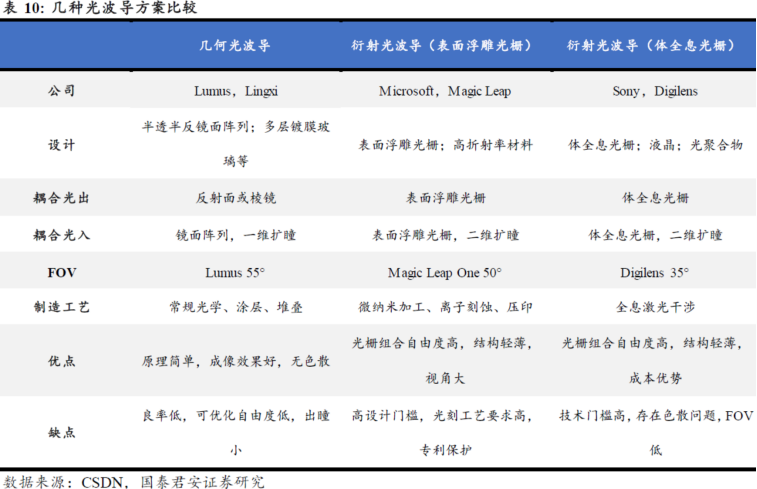Click the '设计' row label
757x489 pixels.
point(61,145)
